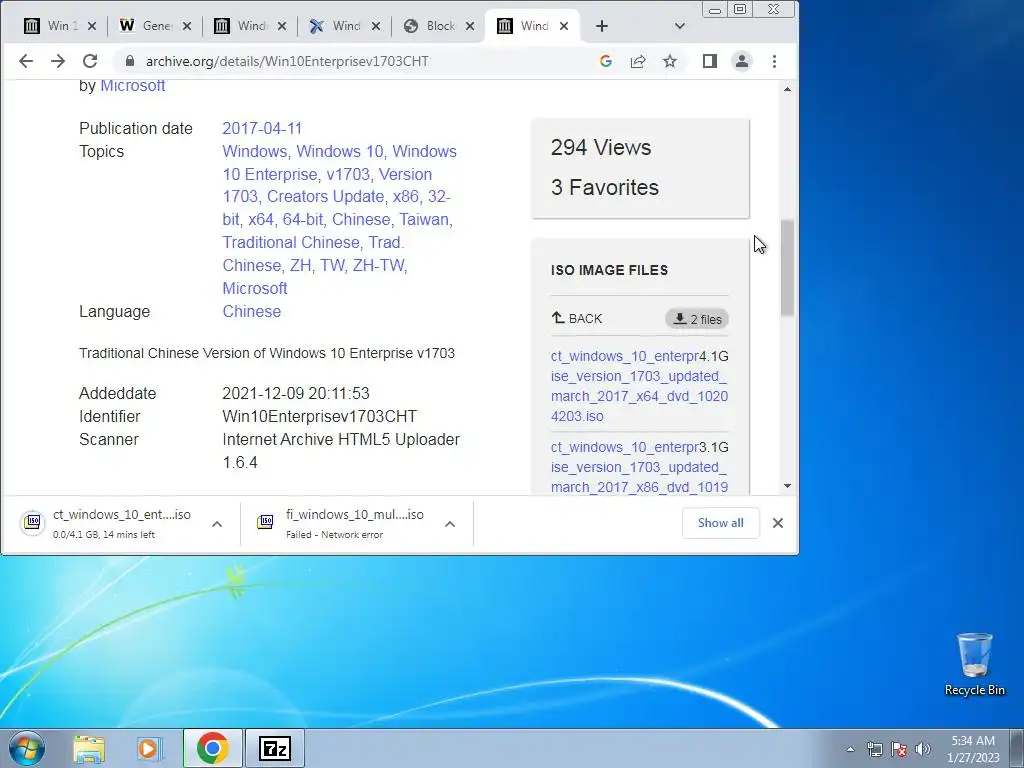The height and width of the screenshot is (768, 1024).
Task: Open 'Taiwan' topic link
Action: click(x=424, y=220)
